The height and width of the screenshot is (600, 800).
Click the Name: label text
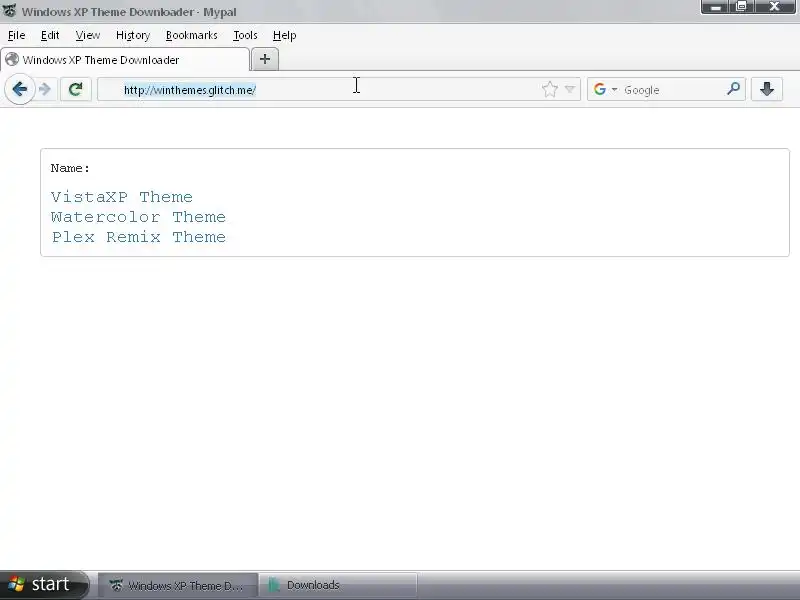pos(70,168)
